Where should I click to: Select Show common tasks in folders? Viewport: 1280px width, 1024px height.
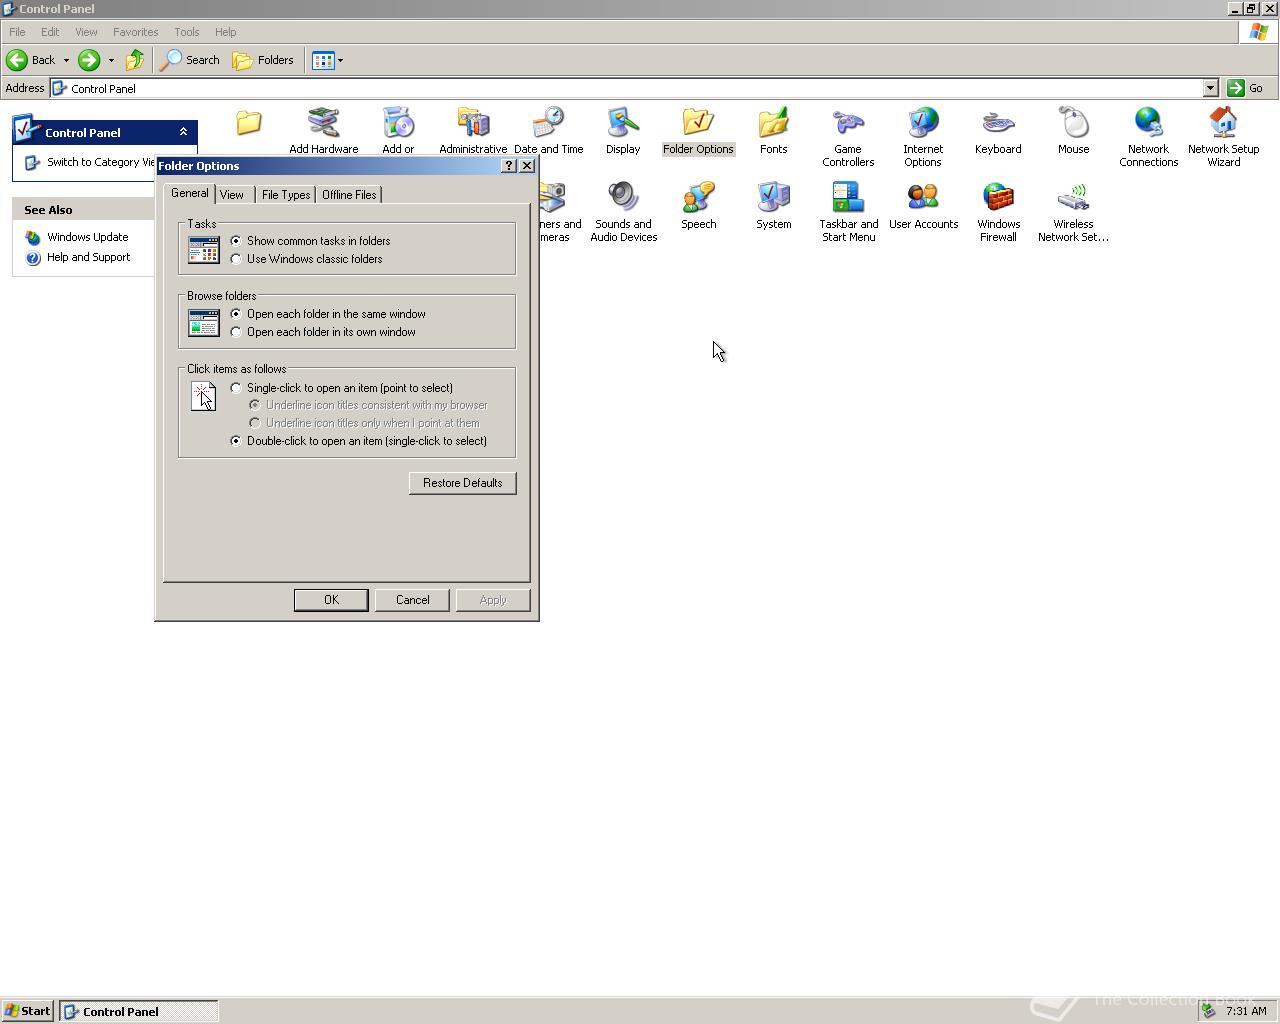point(310,241)
